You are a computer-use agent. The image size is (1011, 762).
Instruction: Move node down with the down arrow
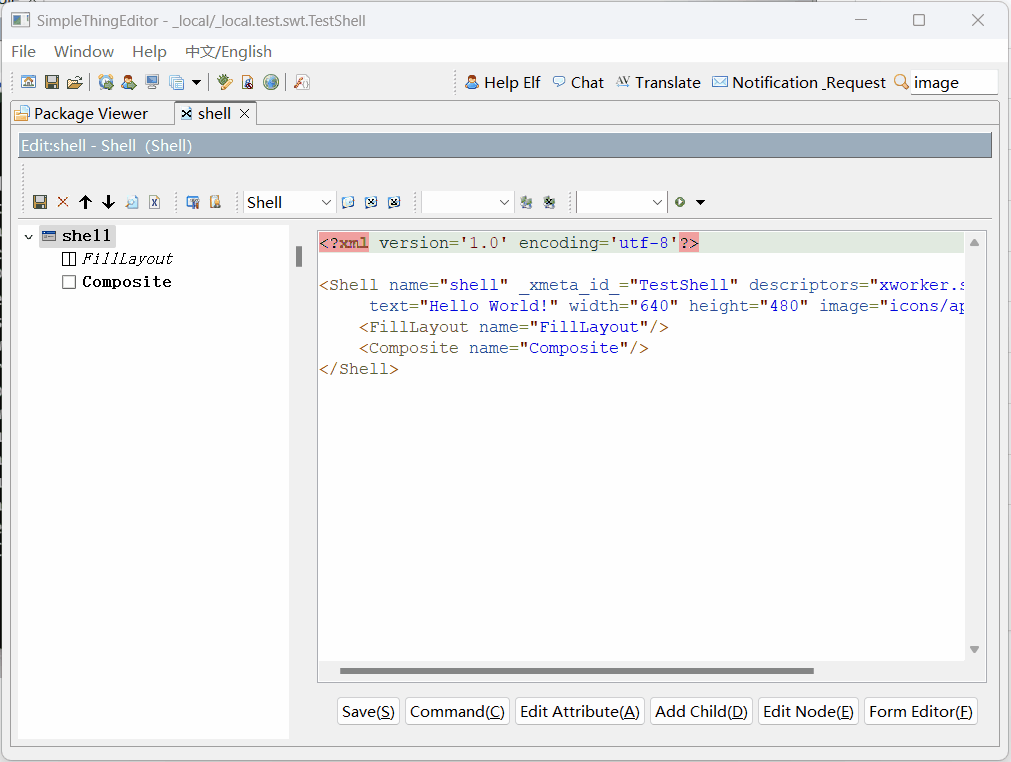point(109,202)
